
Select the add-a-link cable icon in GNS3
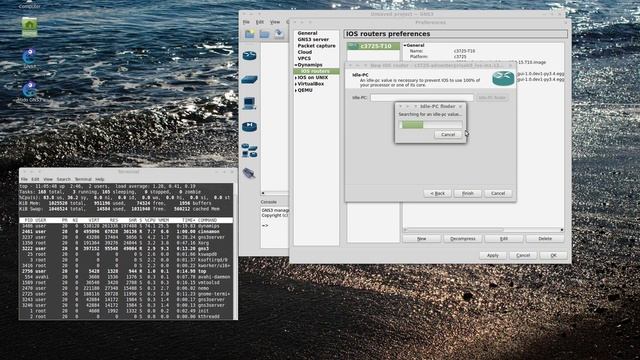pyautogui.click(x=249, y=173)
